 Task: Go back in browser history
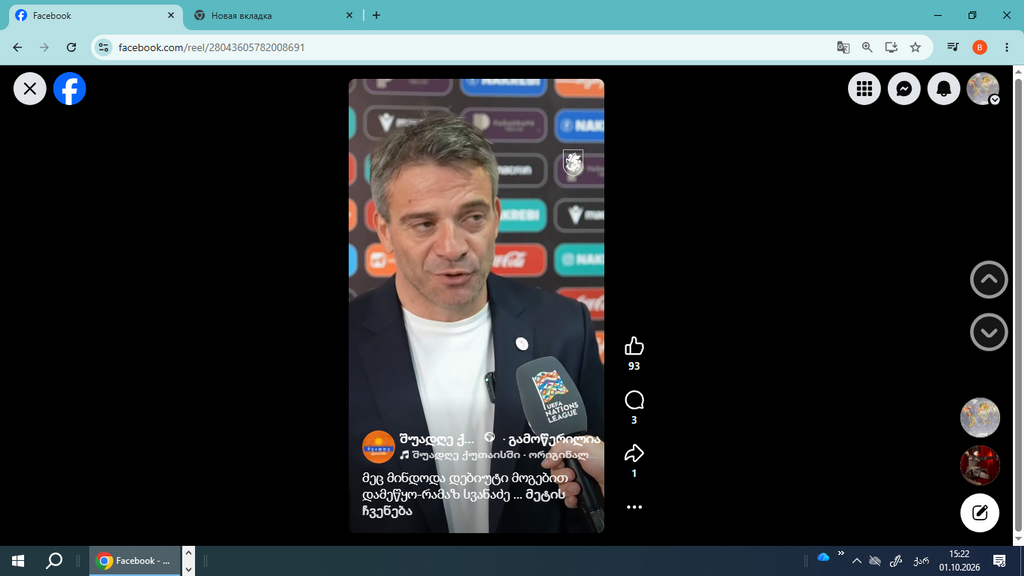pos(18,47)
